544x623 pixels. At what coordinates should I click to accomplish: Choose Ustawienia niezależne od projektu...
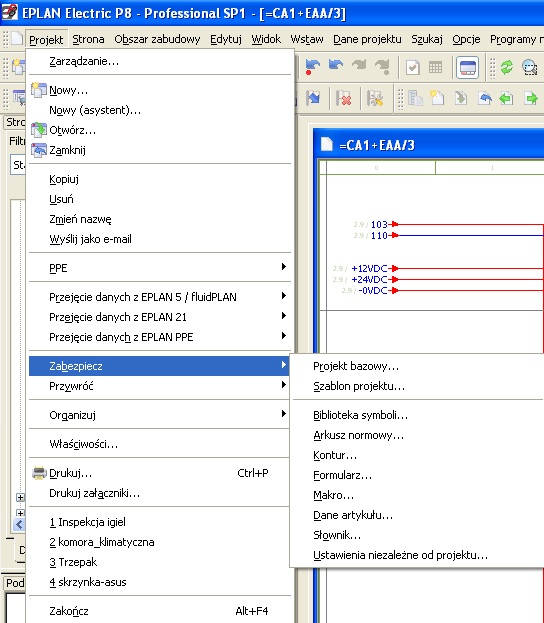coord(418,555)
